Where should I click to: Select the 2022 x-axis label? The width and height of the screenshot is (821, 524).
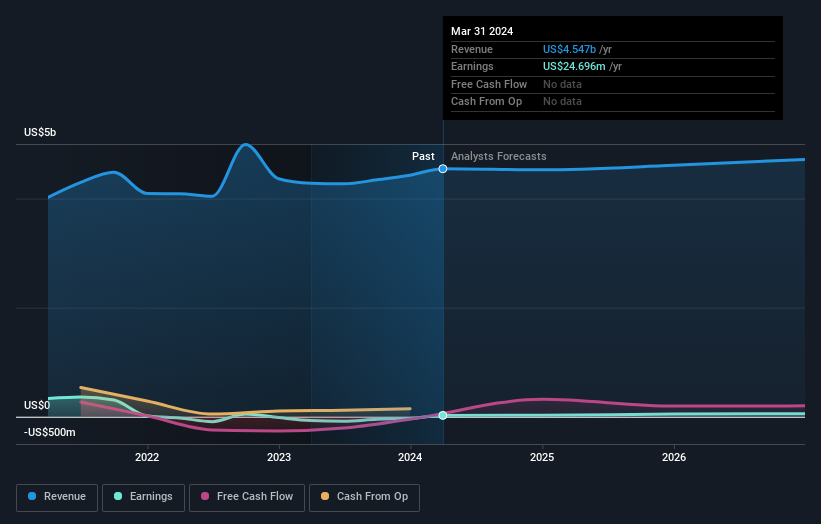coord(147,457)
